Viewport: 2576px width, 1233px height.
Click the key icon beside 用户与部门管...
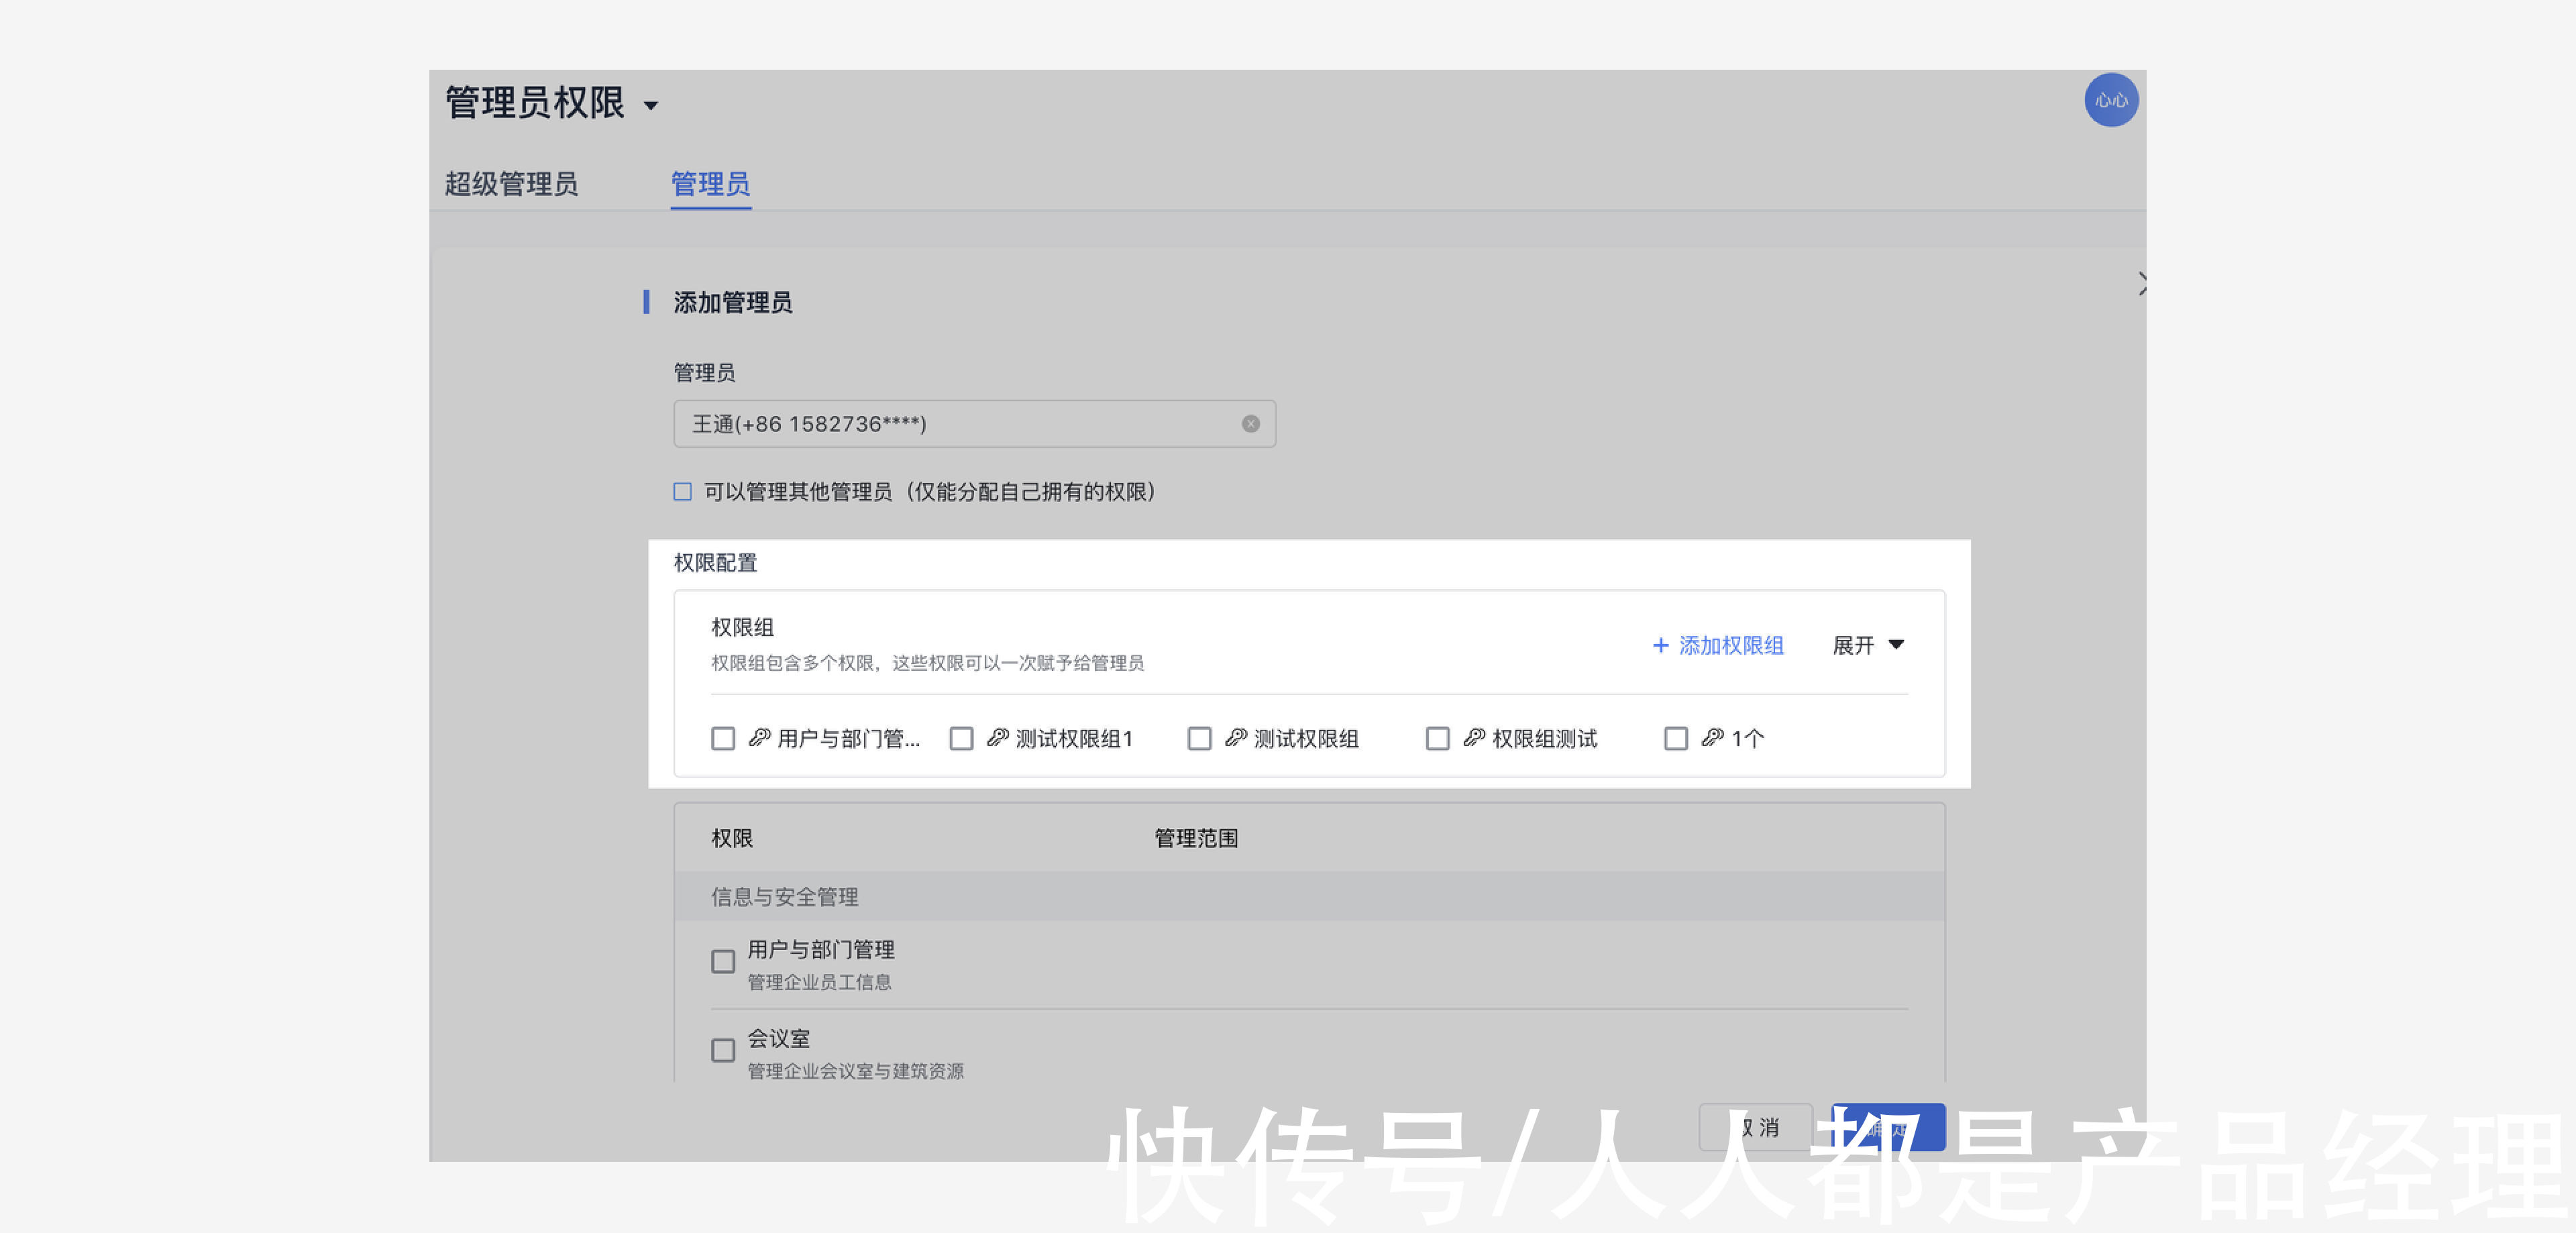[759, 738]
